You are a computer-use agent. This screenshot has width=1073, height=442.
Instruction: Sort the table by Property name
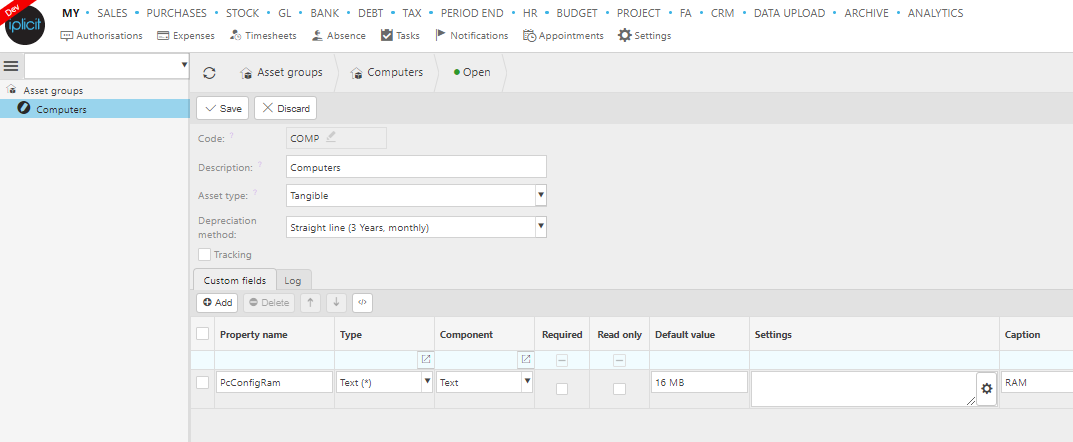(254, 335)
